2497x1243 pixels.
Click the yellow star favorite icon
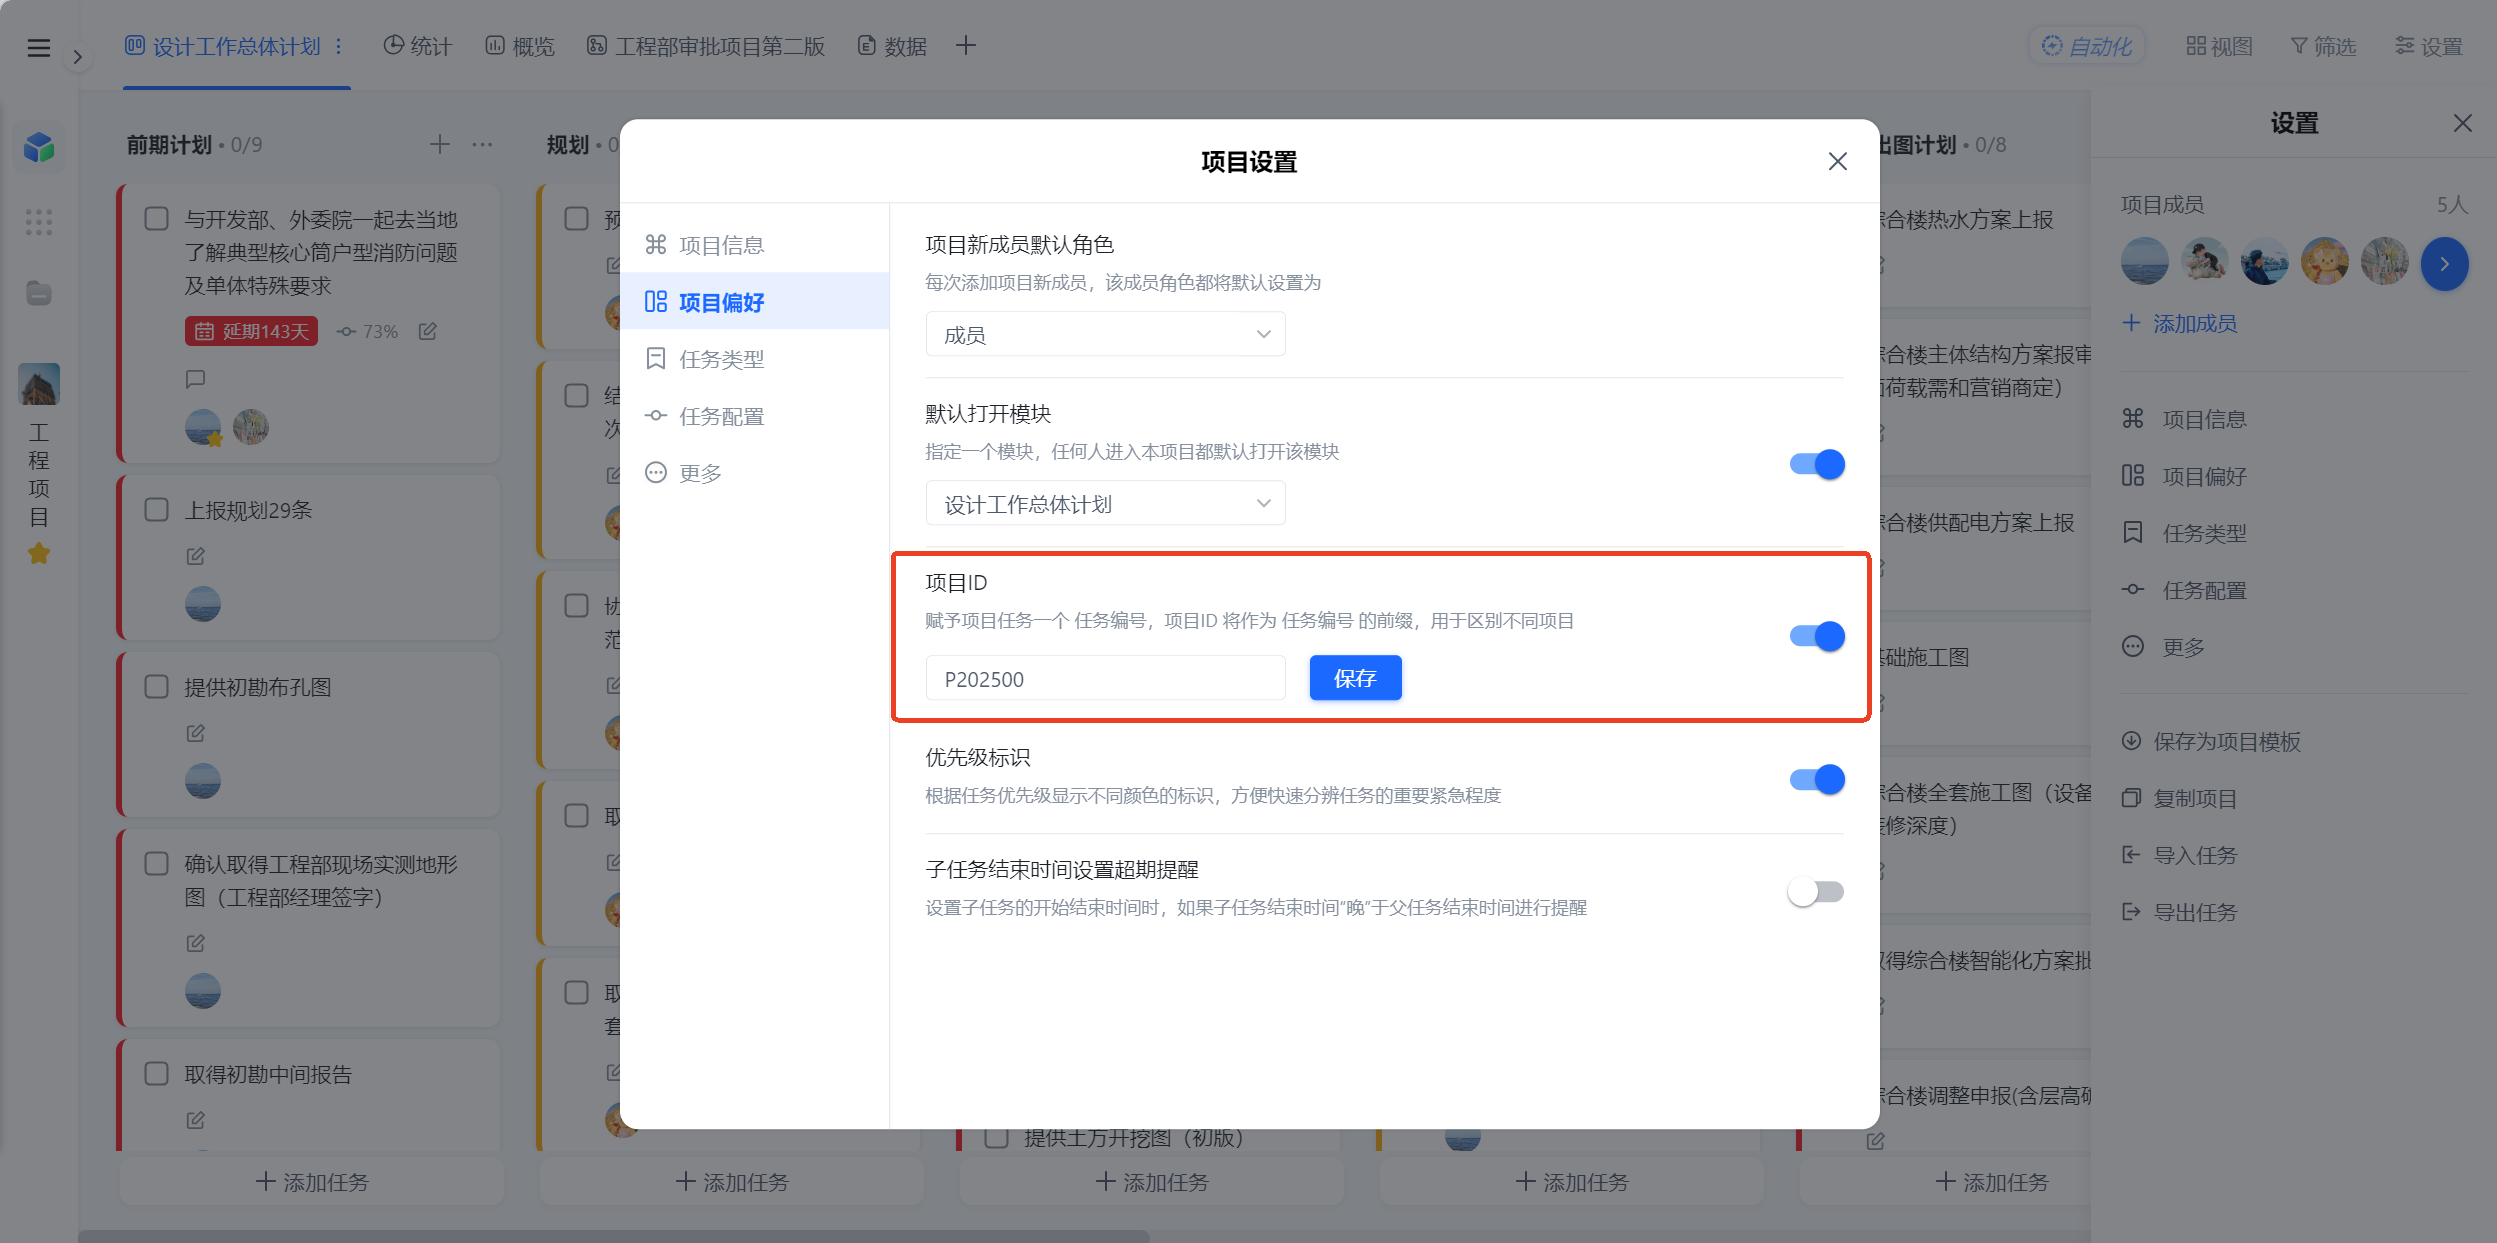coord(39,553)
